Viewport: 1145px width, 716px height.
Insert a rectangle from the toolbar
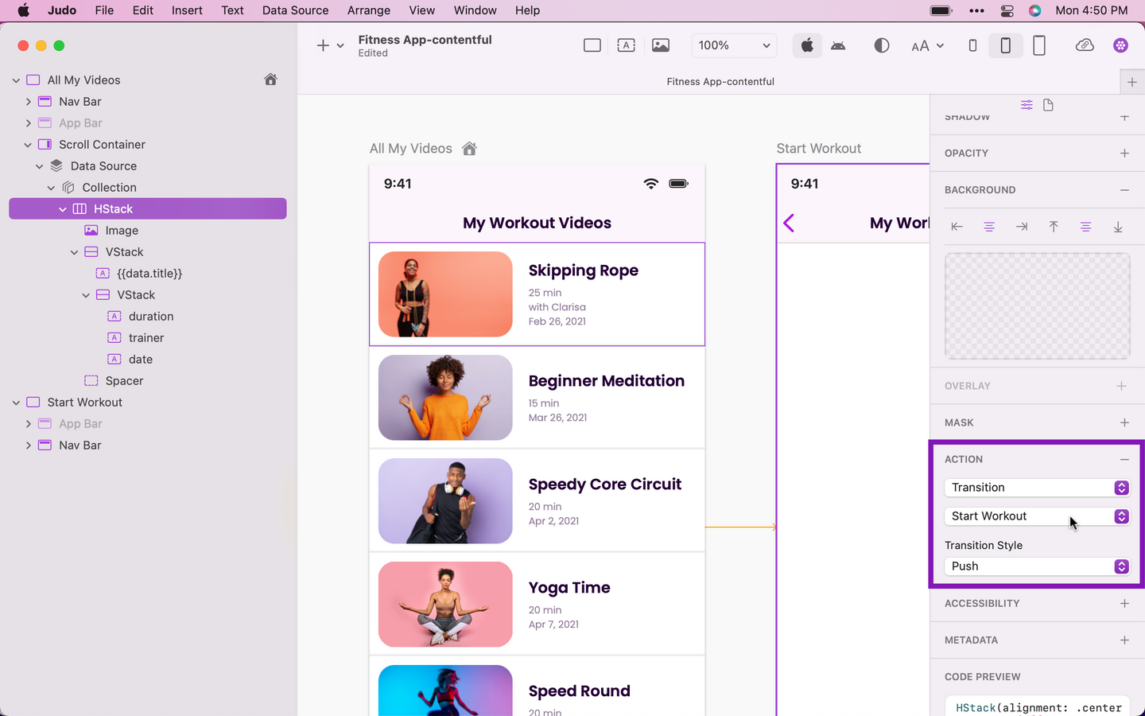[x=592, y=45]
